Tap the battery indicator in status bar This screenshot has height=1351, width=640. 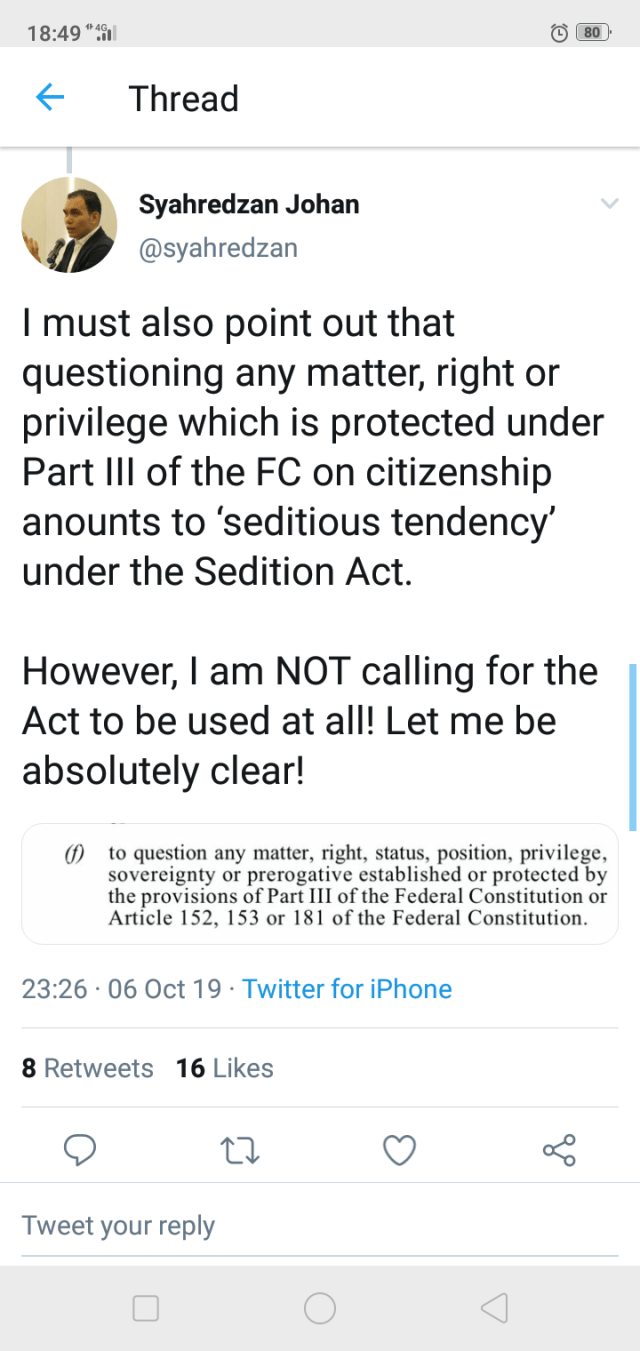592,32
